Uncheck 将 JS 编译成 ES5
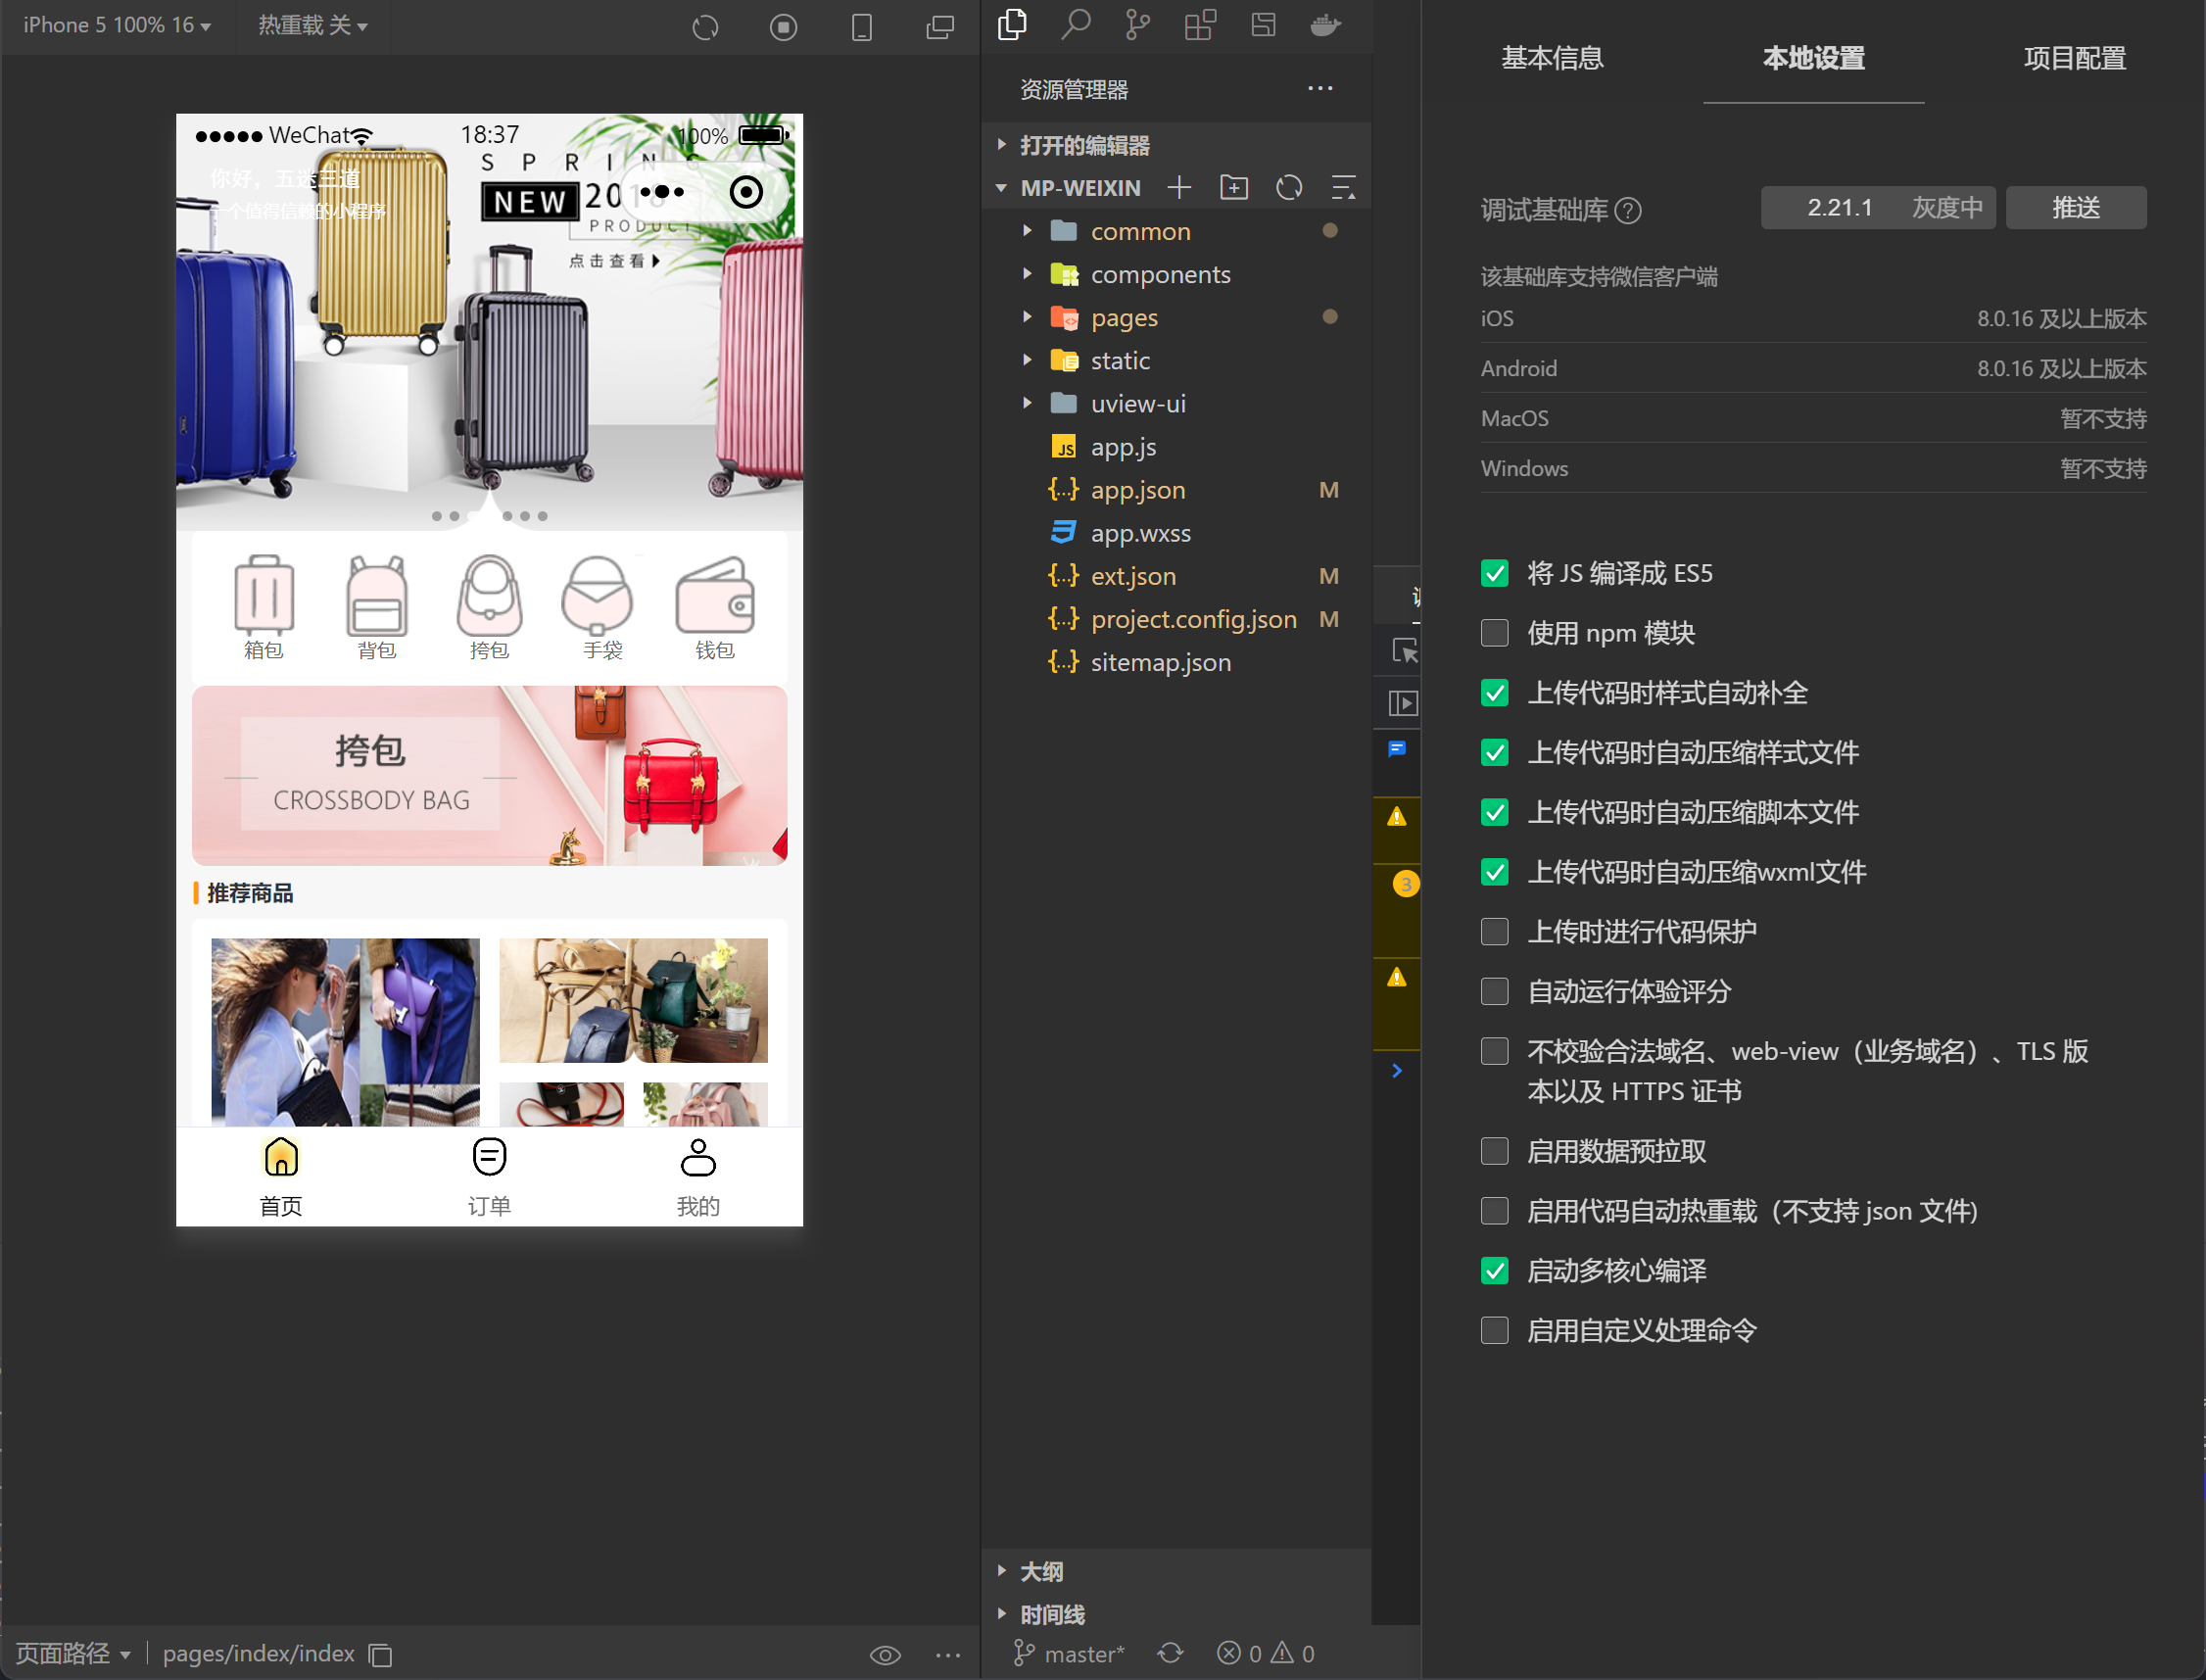This screenshot has width=2206, height=1680. pos(1494,573)
